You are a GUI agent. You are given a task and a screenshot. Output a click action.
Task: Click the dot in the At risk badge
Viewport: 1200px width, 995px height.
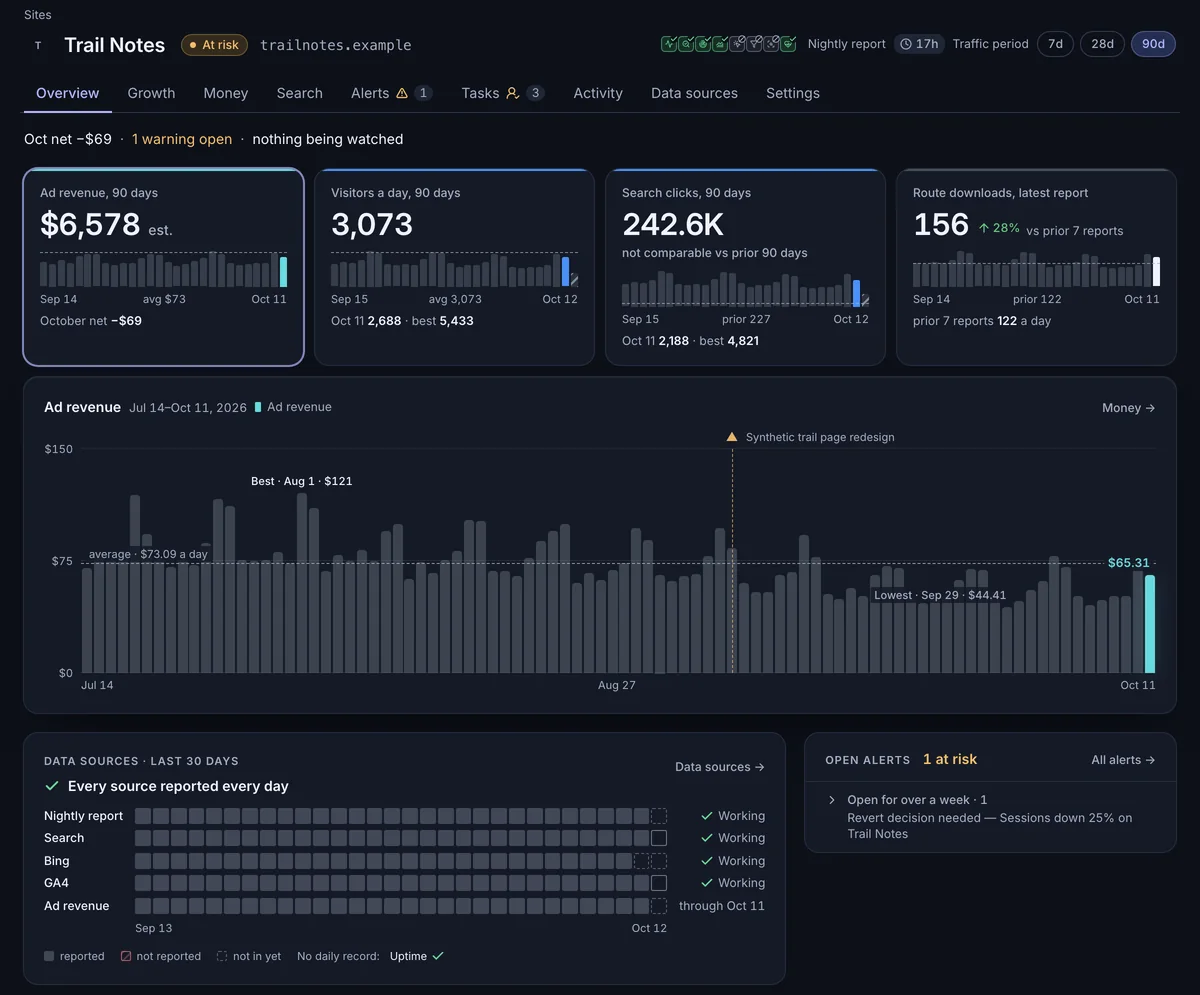pyautogui.click(x=193, y=45)
